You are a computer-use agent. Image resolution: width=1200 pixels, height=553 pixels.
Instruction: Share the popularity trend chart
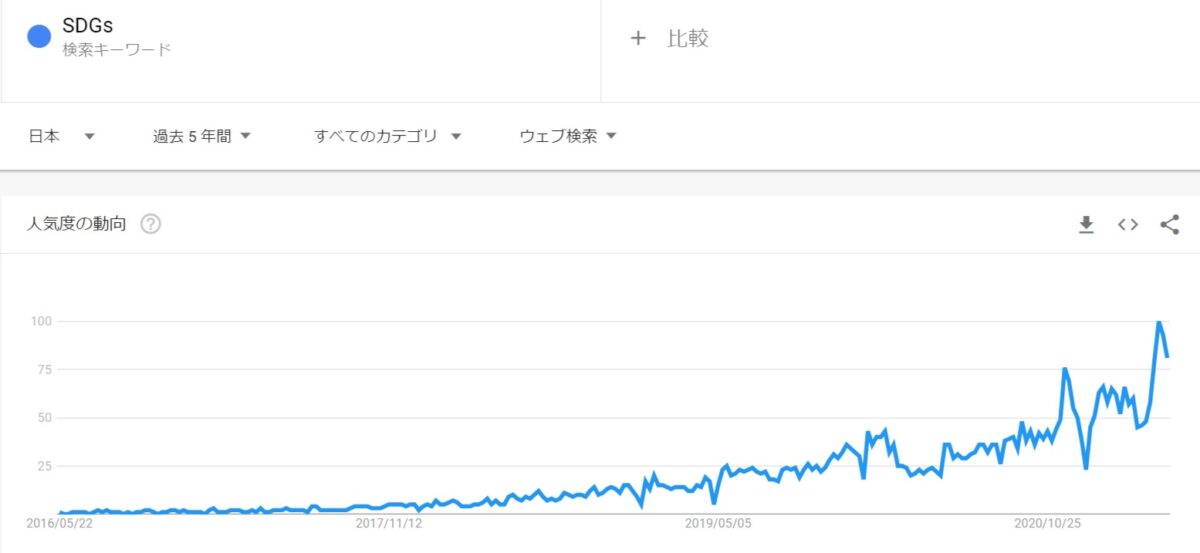pos(1170,225)
